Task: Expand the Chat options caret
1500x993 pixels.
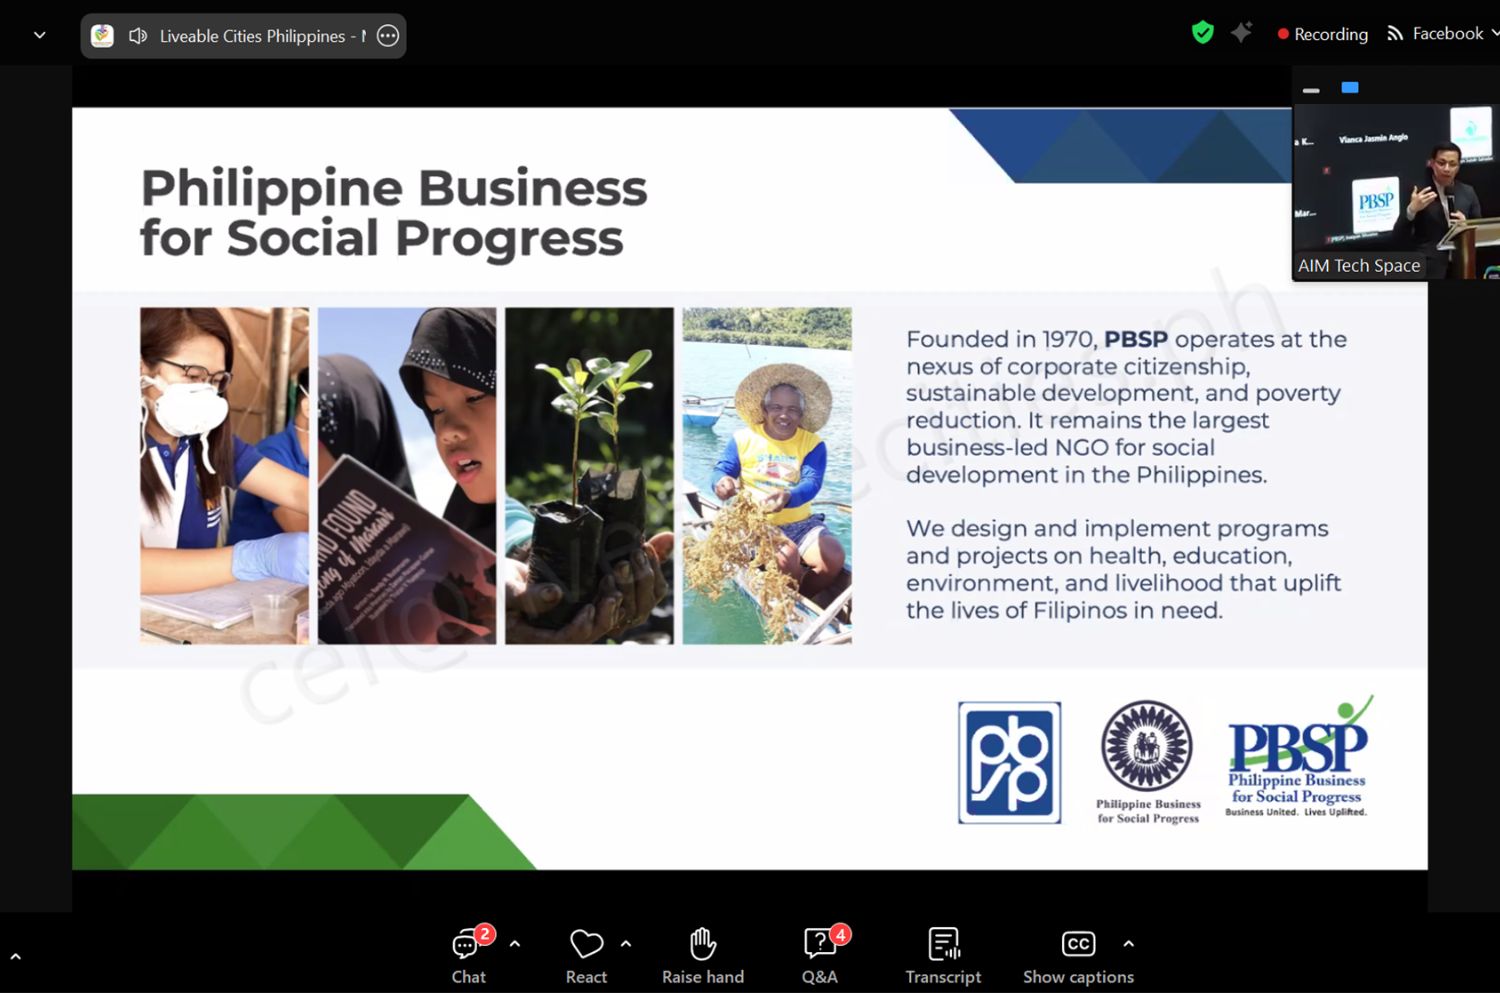Action: pyautogui.click(x=515, y=943)
